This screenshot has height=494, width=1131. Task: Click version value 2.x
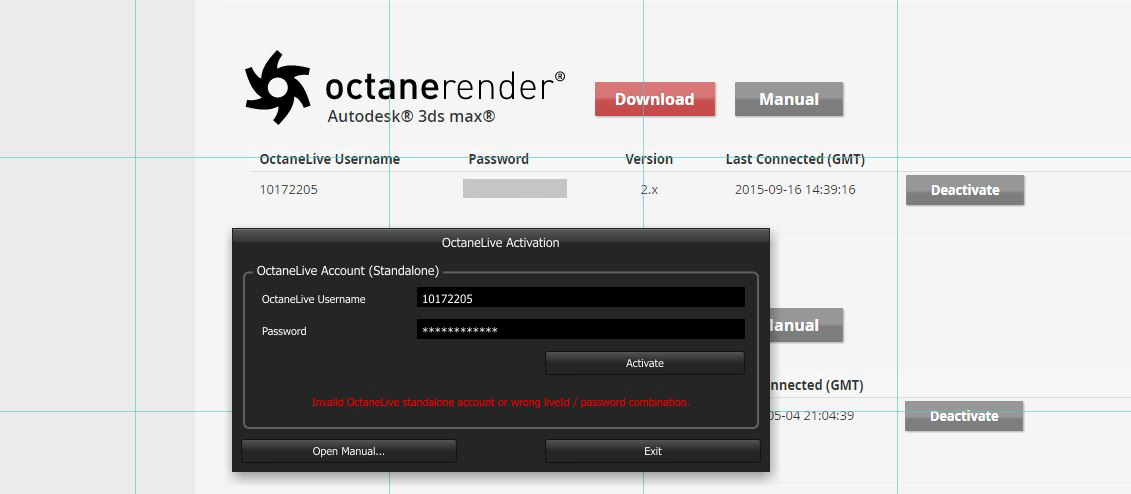[x=648, y=190]
